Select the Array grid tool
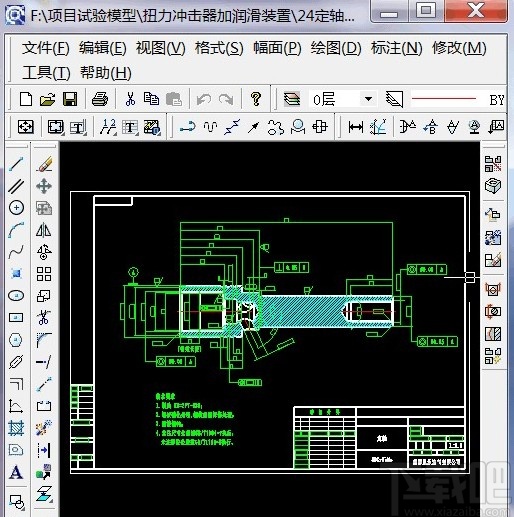This screenshot has width=514, height=517. [44, 274]
